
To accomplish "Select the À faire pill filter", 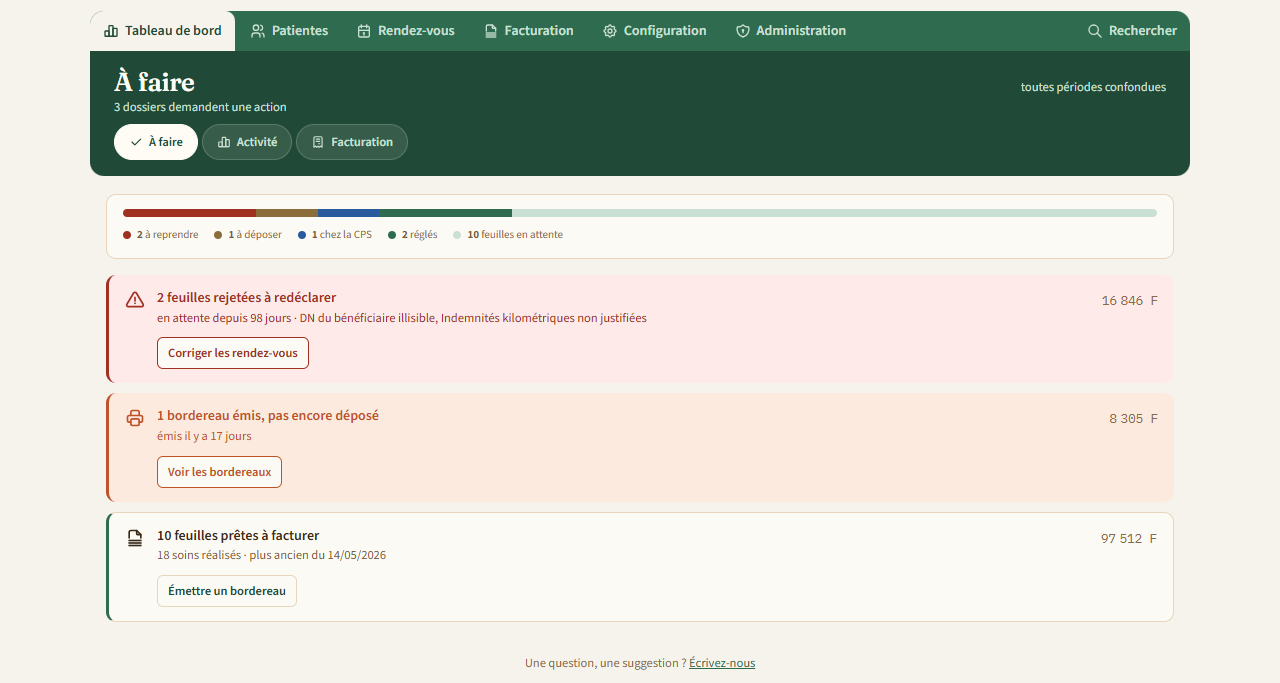I will (x=156, y=142).
